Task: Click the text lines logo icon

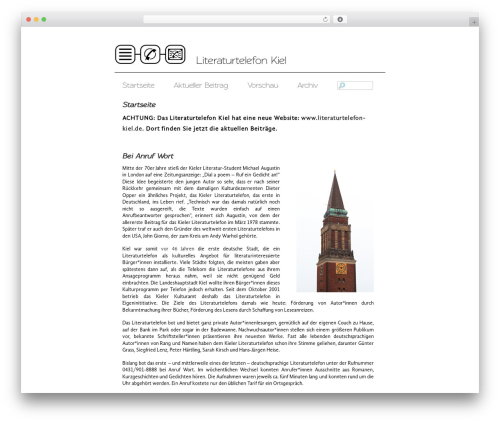Action: (125, 54)
